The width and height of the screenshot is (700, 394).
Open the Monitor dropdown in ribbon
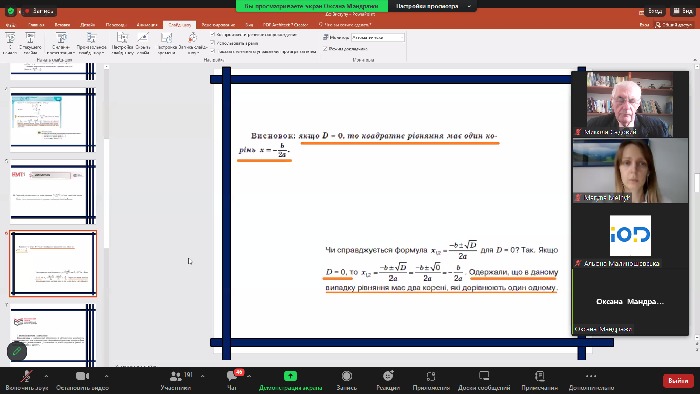point(378,37)
